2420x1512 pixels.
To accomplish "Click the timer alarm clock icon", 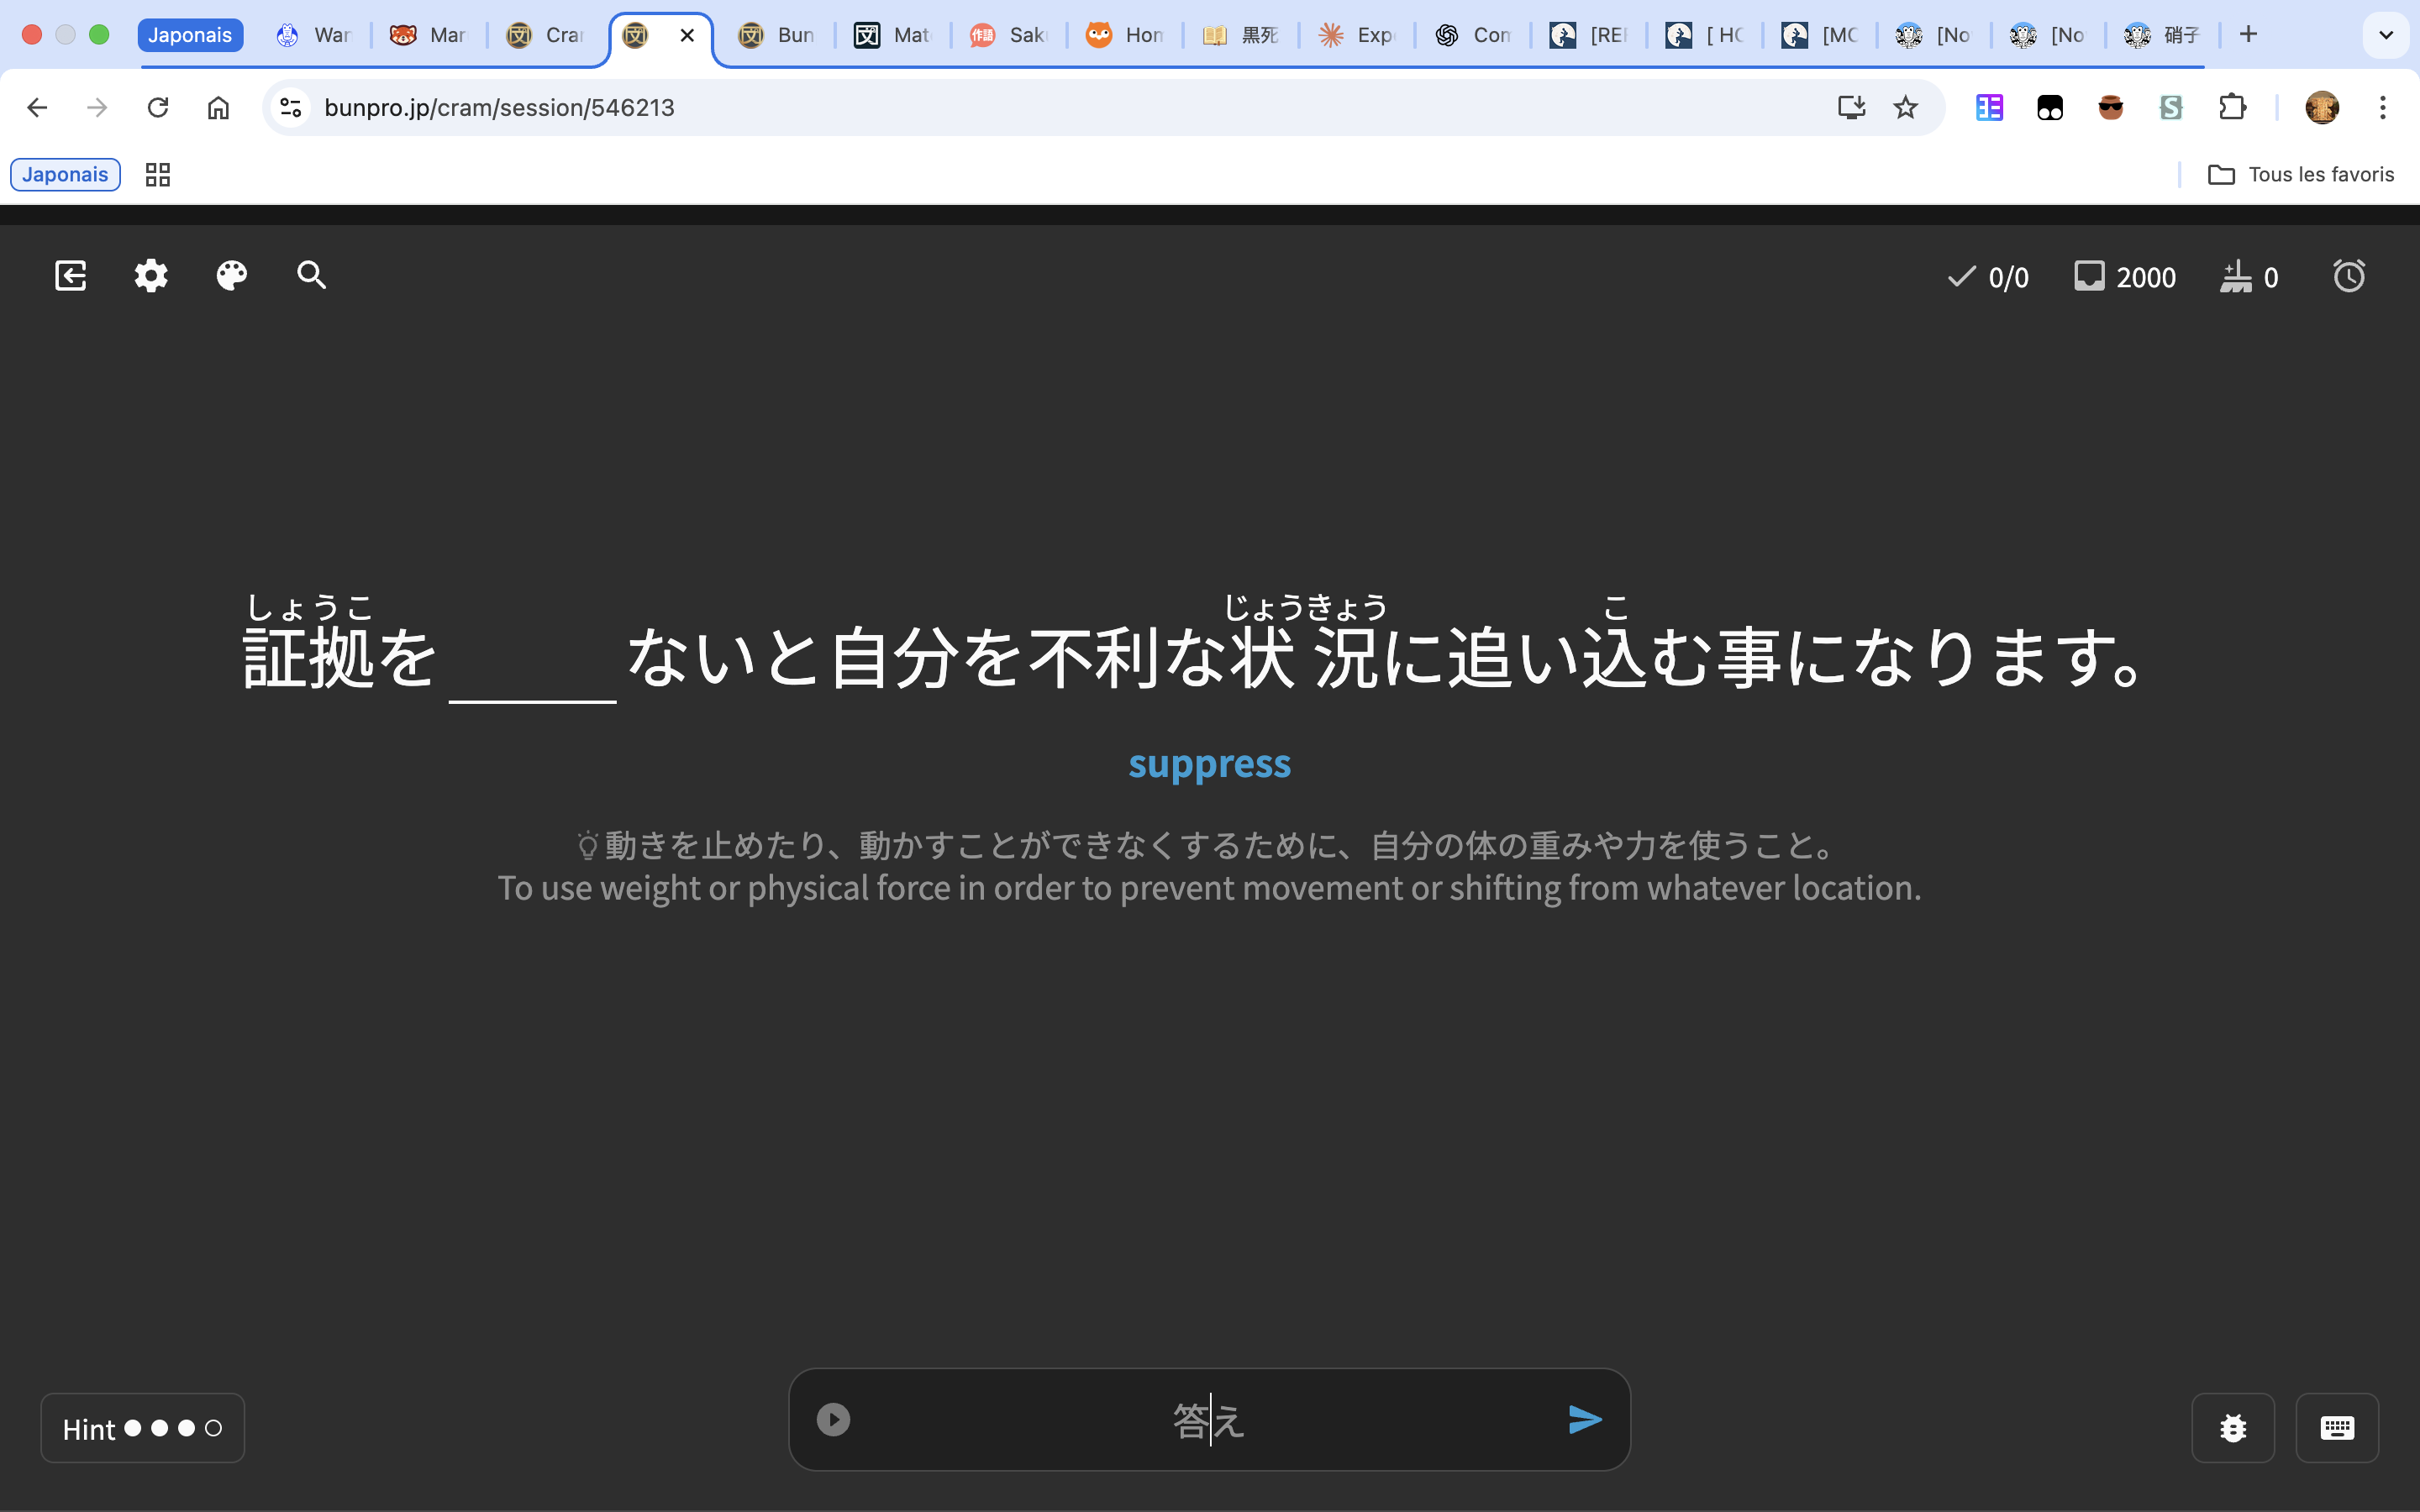I will coord(2349,276).
